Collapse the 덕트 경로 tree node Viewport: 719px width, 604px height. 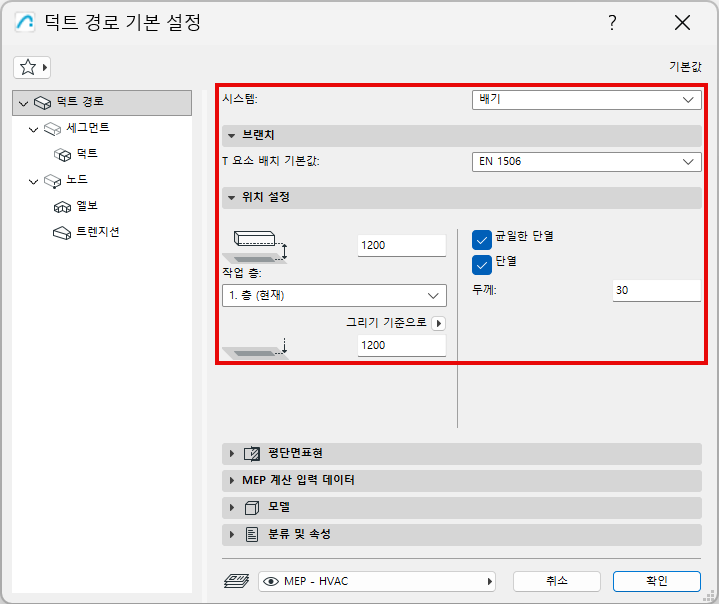tap(23, 103)
